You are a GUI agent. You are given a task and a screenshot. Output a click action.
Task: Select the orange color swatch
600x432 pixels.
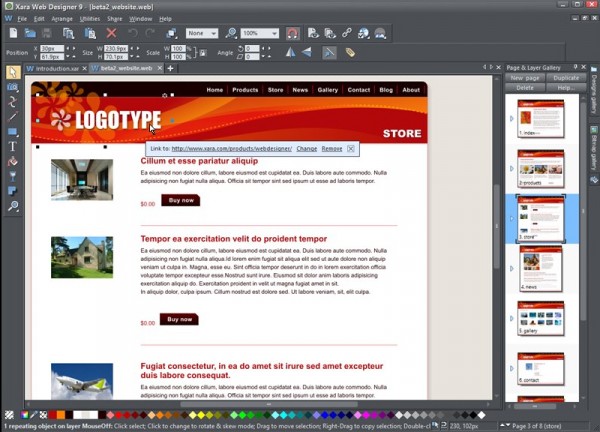pyautogui.click(x=60, y=415)
